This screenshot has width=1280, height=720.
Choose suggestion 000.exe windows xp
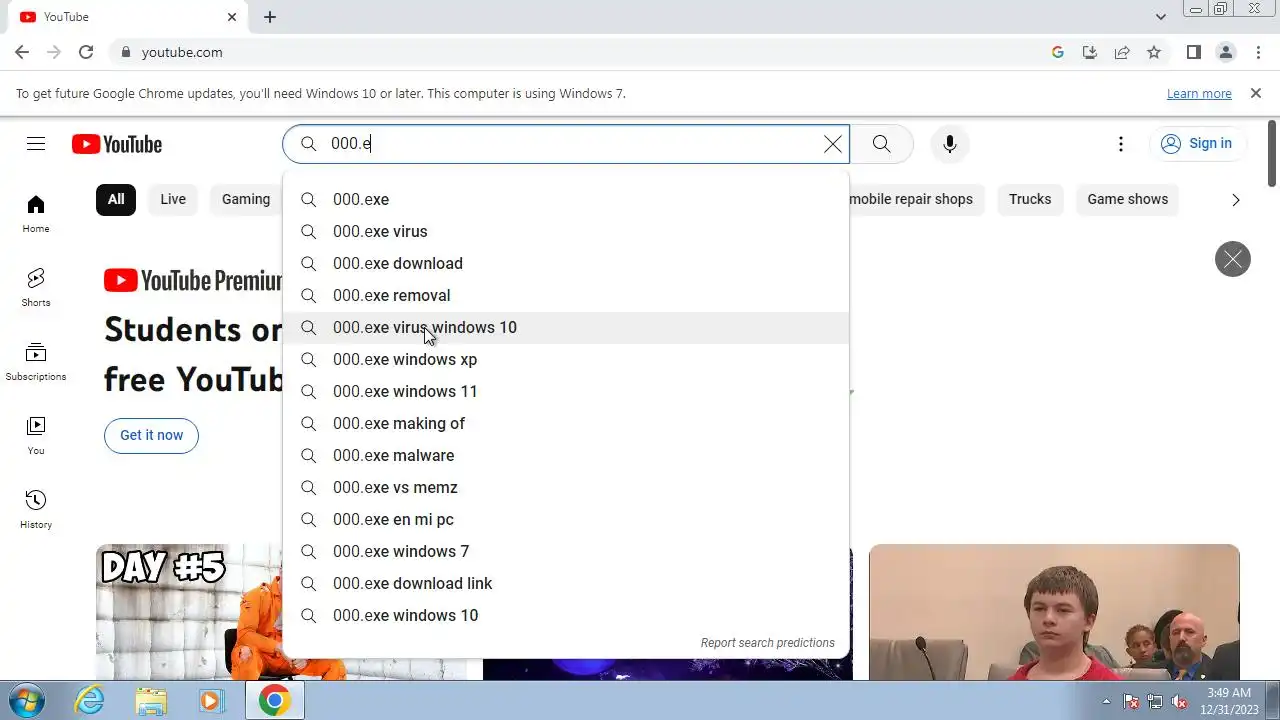pyautogui.click(x=566, y=359)
